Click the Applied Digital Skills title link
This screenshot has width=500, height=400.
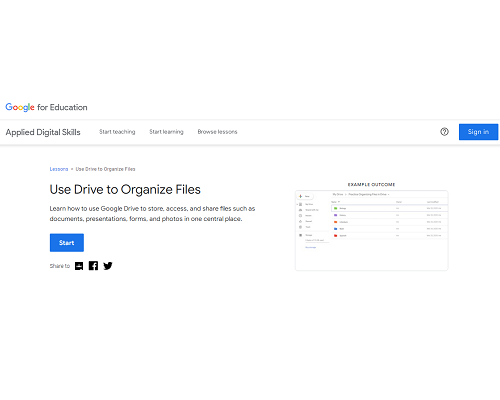coord(43,132)
